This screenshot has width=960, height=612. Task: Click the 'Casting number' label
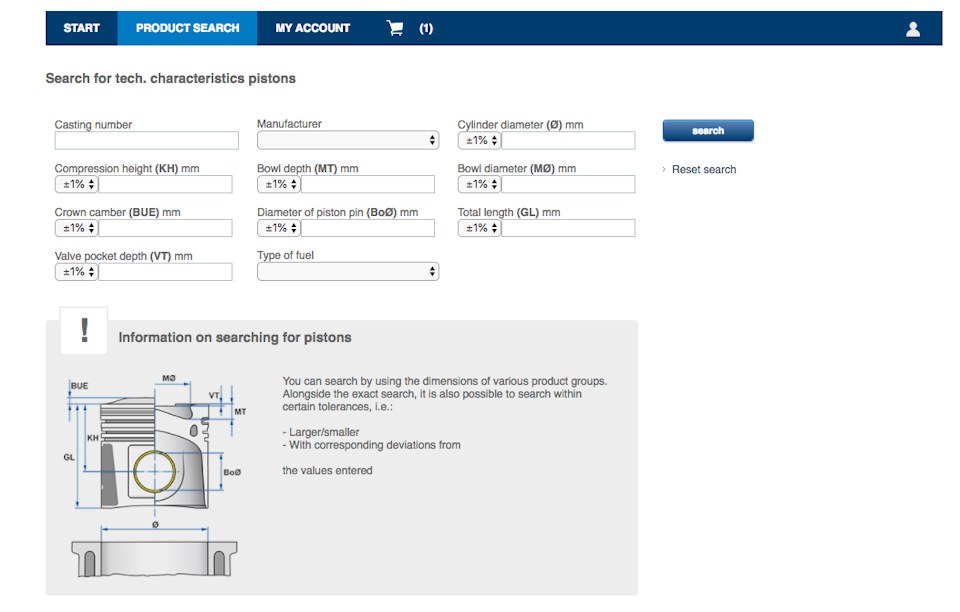pos(93,125)
